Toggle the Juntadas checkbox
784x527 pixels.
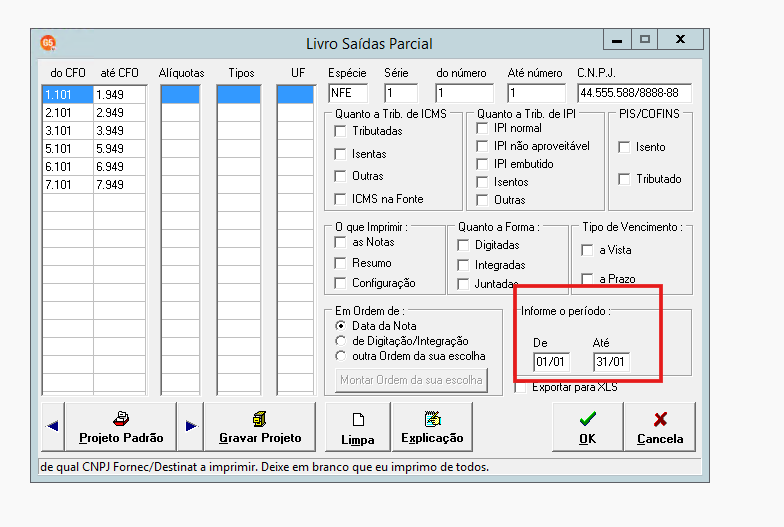(x=463, y=284)
